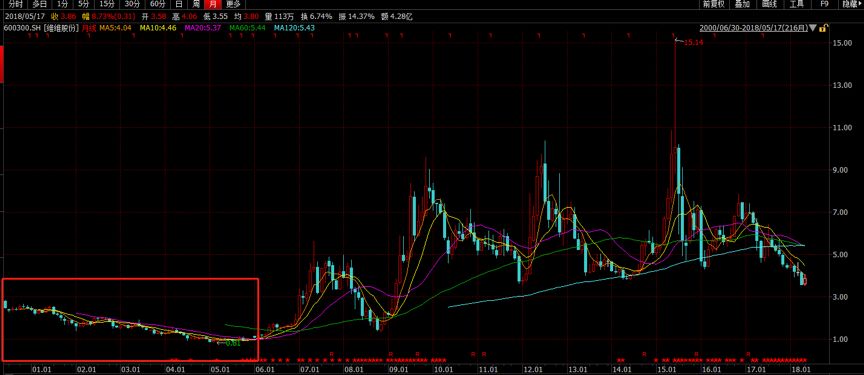Open the 画线 drawing tools button
The width and height of the screenshot is (864, 375).
click(x=769, y=4)
